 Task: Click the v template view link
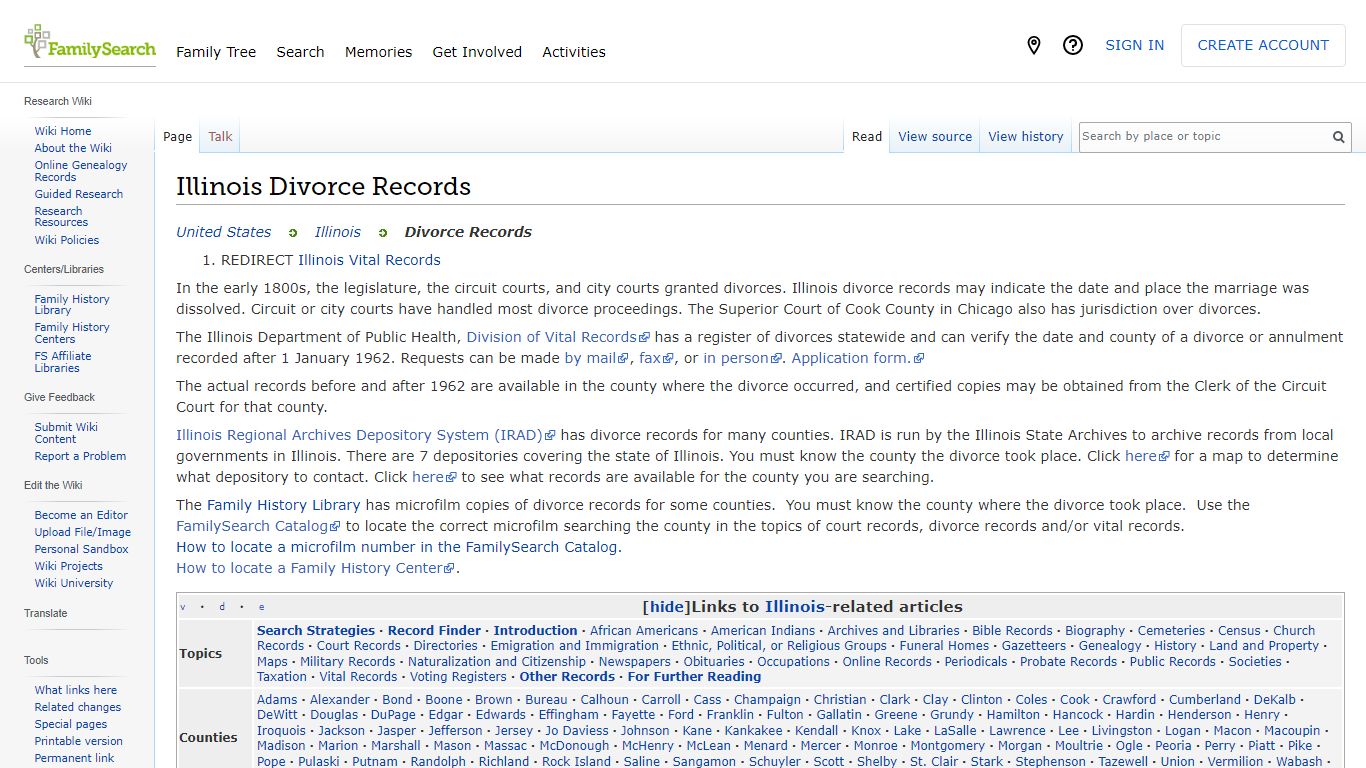(182, 607)
